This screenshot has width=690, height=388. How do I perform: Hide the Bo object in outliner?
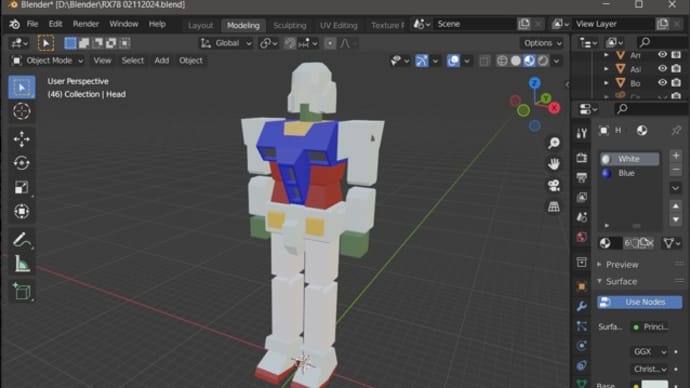(662, 82)
